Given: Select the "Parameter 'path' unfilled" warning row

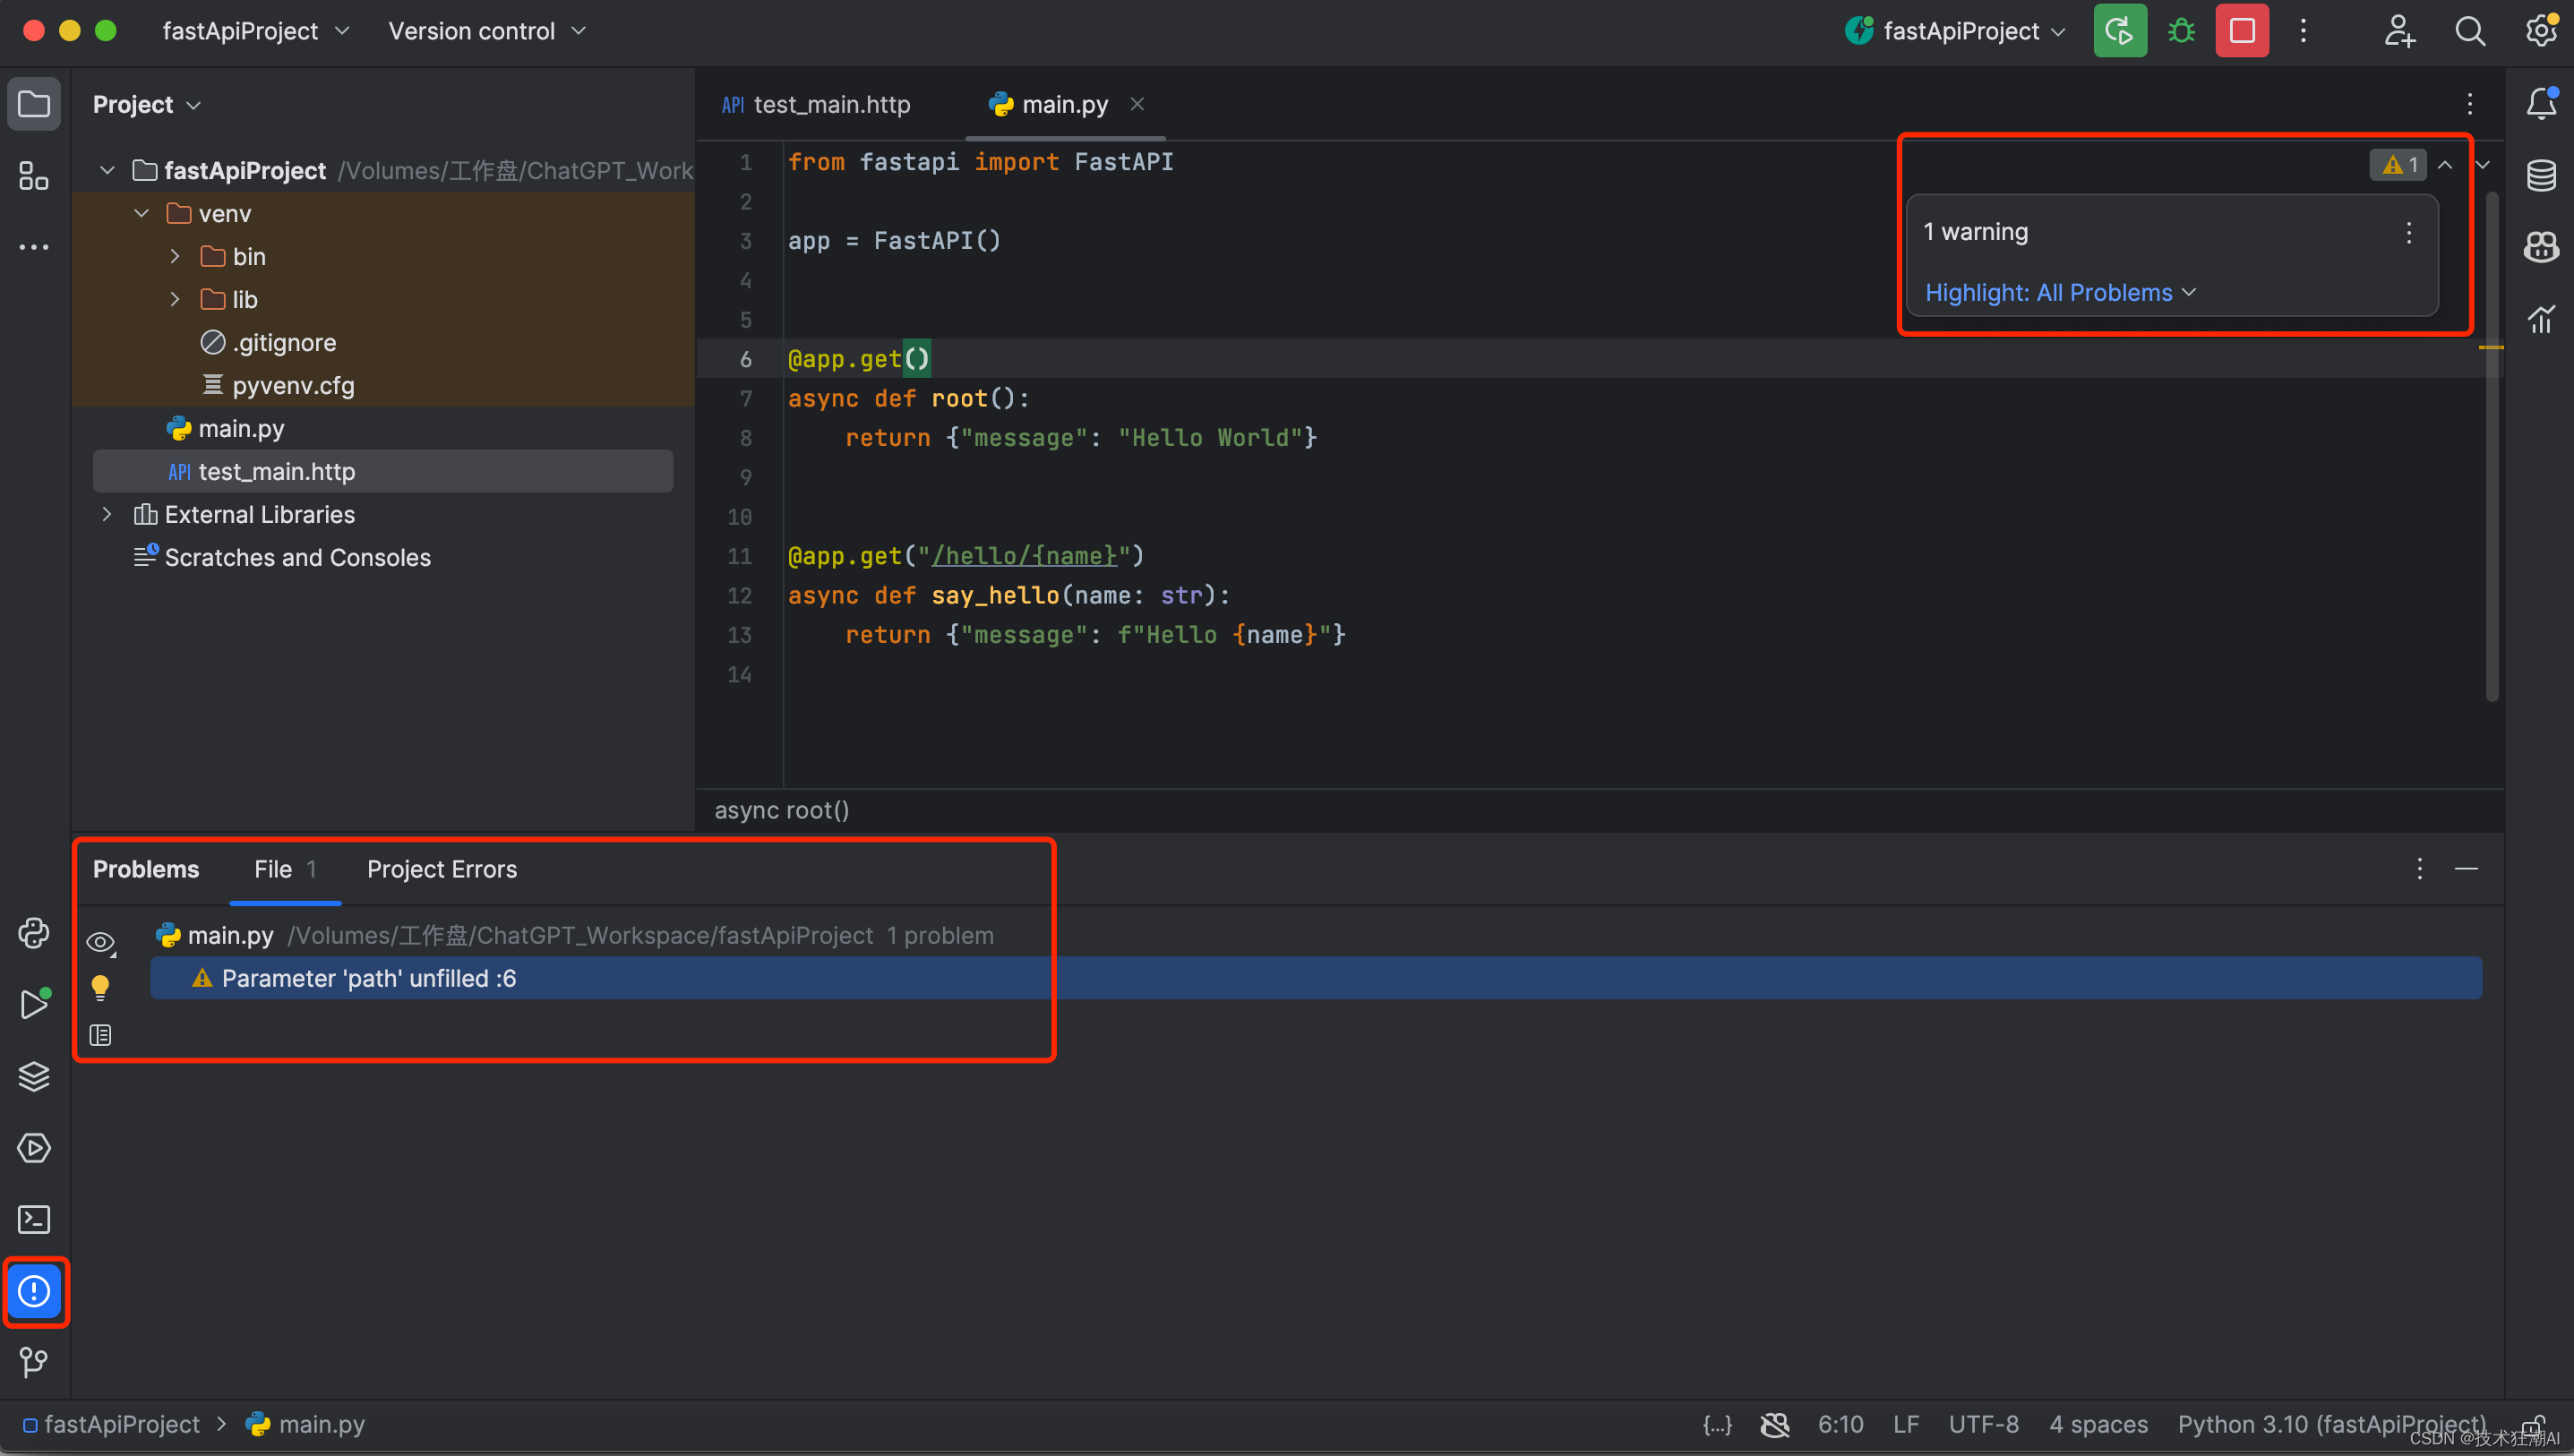Looking at the screenshot, I should click(369, 978).
